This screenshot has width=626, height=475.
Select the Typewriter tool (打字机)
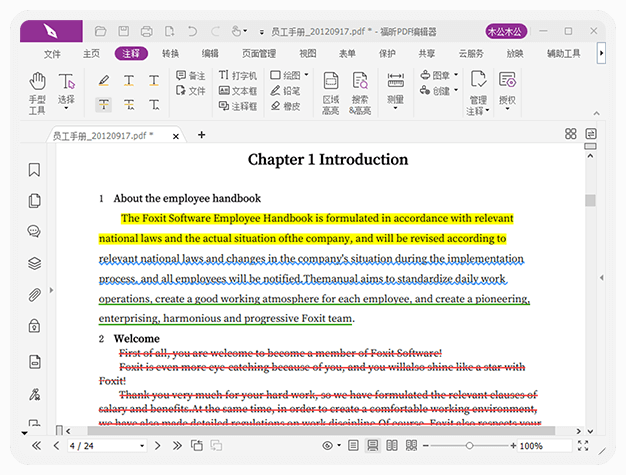click(238, 75)
